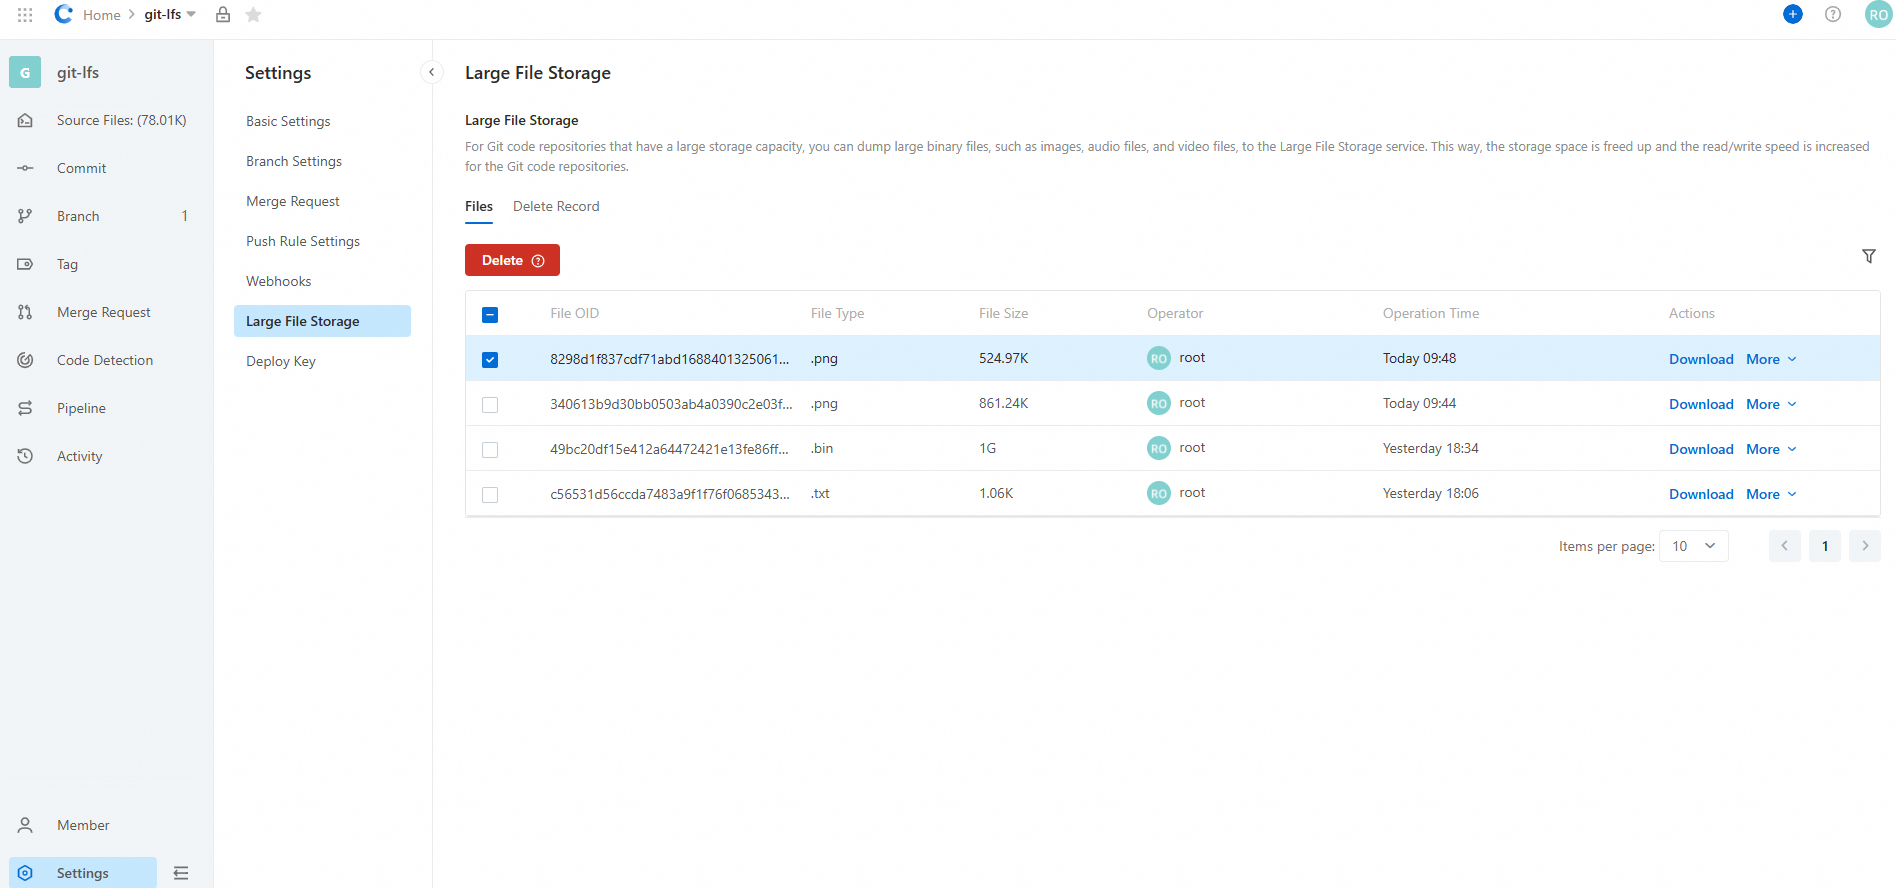Toggle the select-all header checkbox
The height and width of the screenshot is (888, 1896).
490,315
